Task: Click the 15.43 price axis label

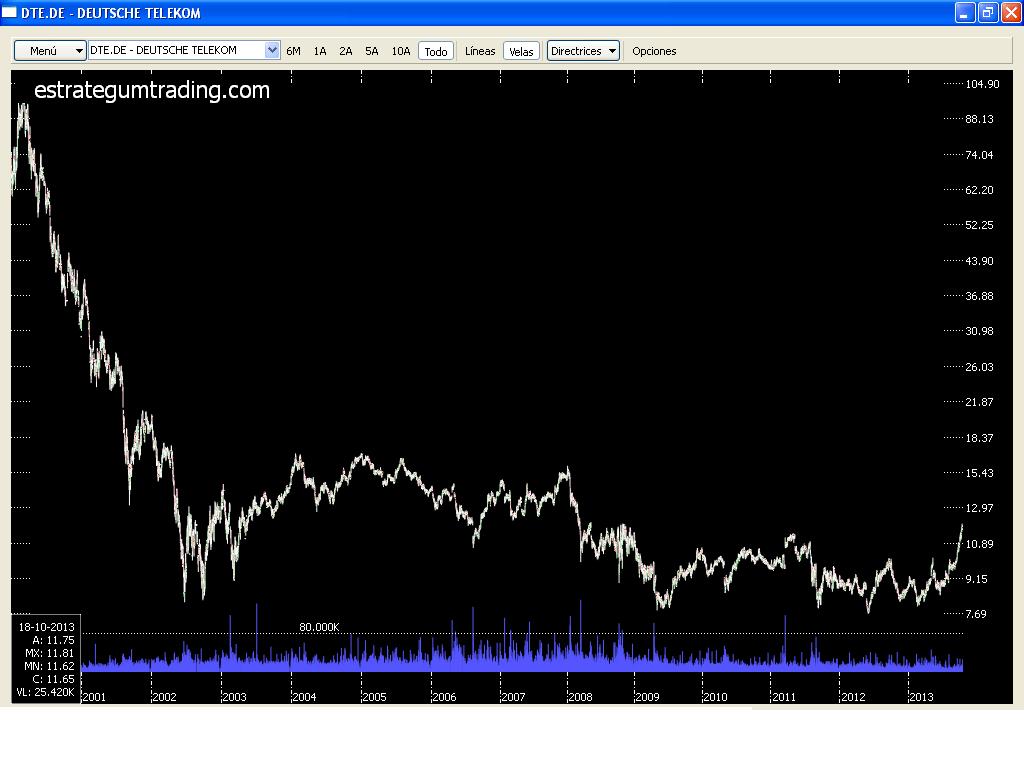Action: tap(979, 473)
